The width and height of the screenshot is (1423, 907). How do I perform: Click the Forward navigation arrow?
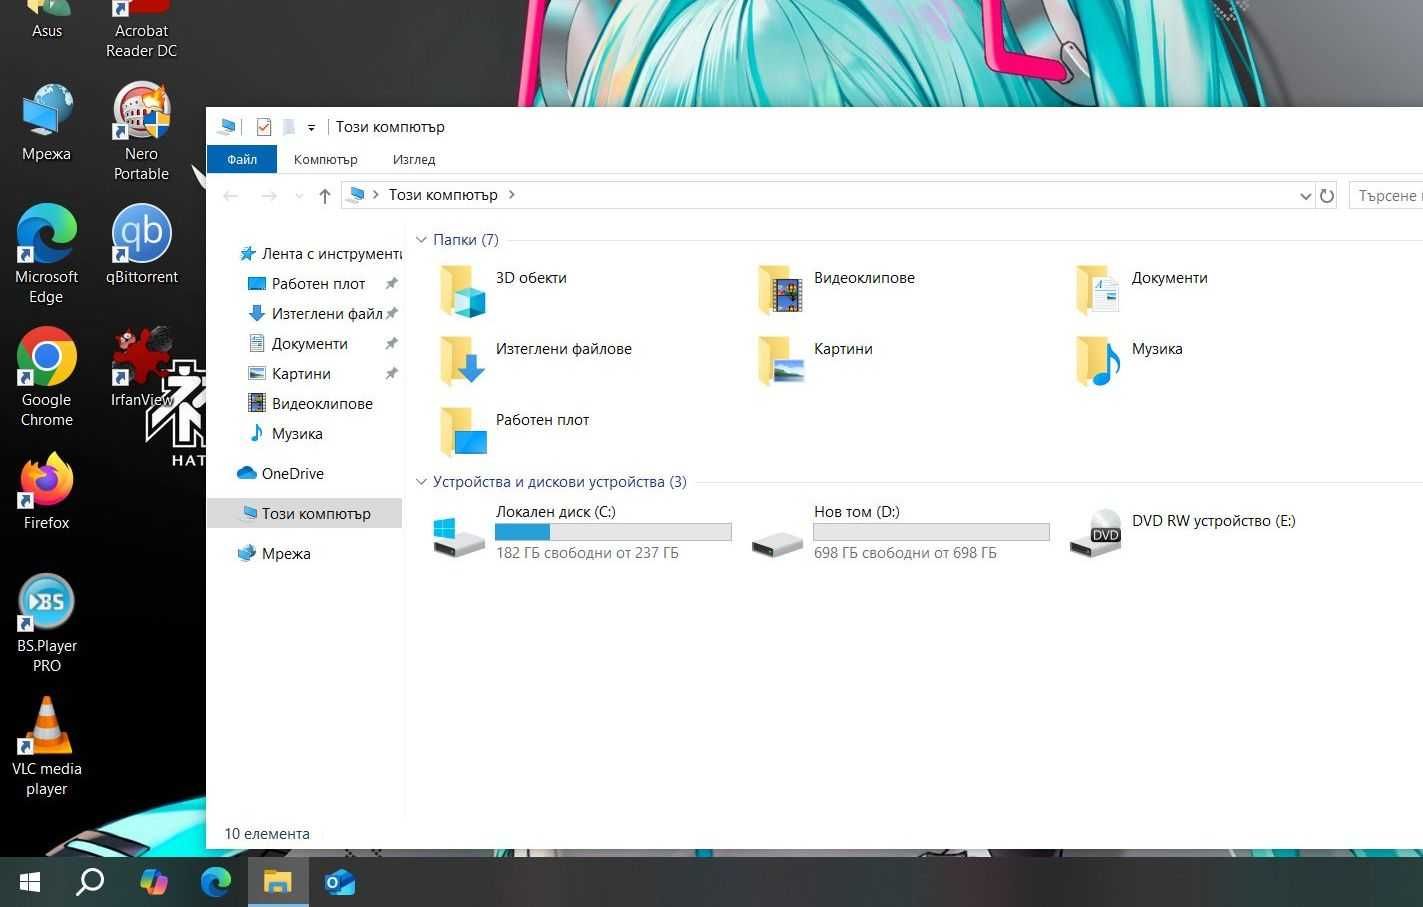pyautogui.click(x=268, y=196)
